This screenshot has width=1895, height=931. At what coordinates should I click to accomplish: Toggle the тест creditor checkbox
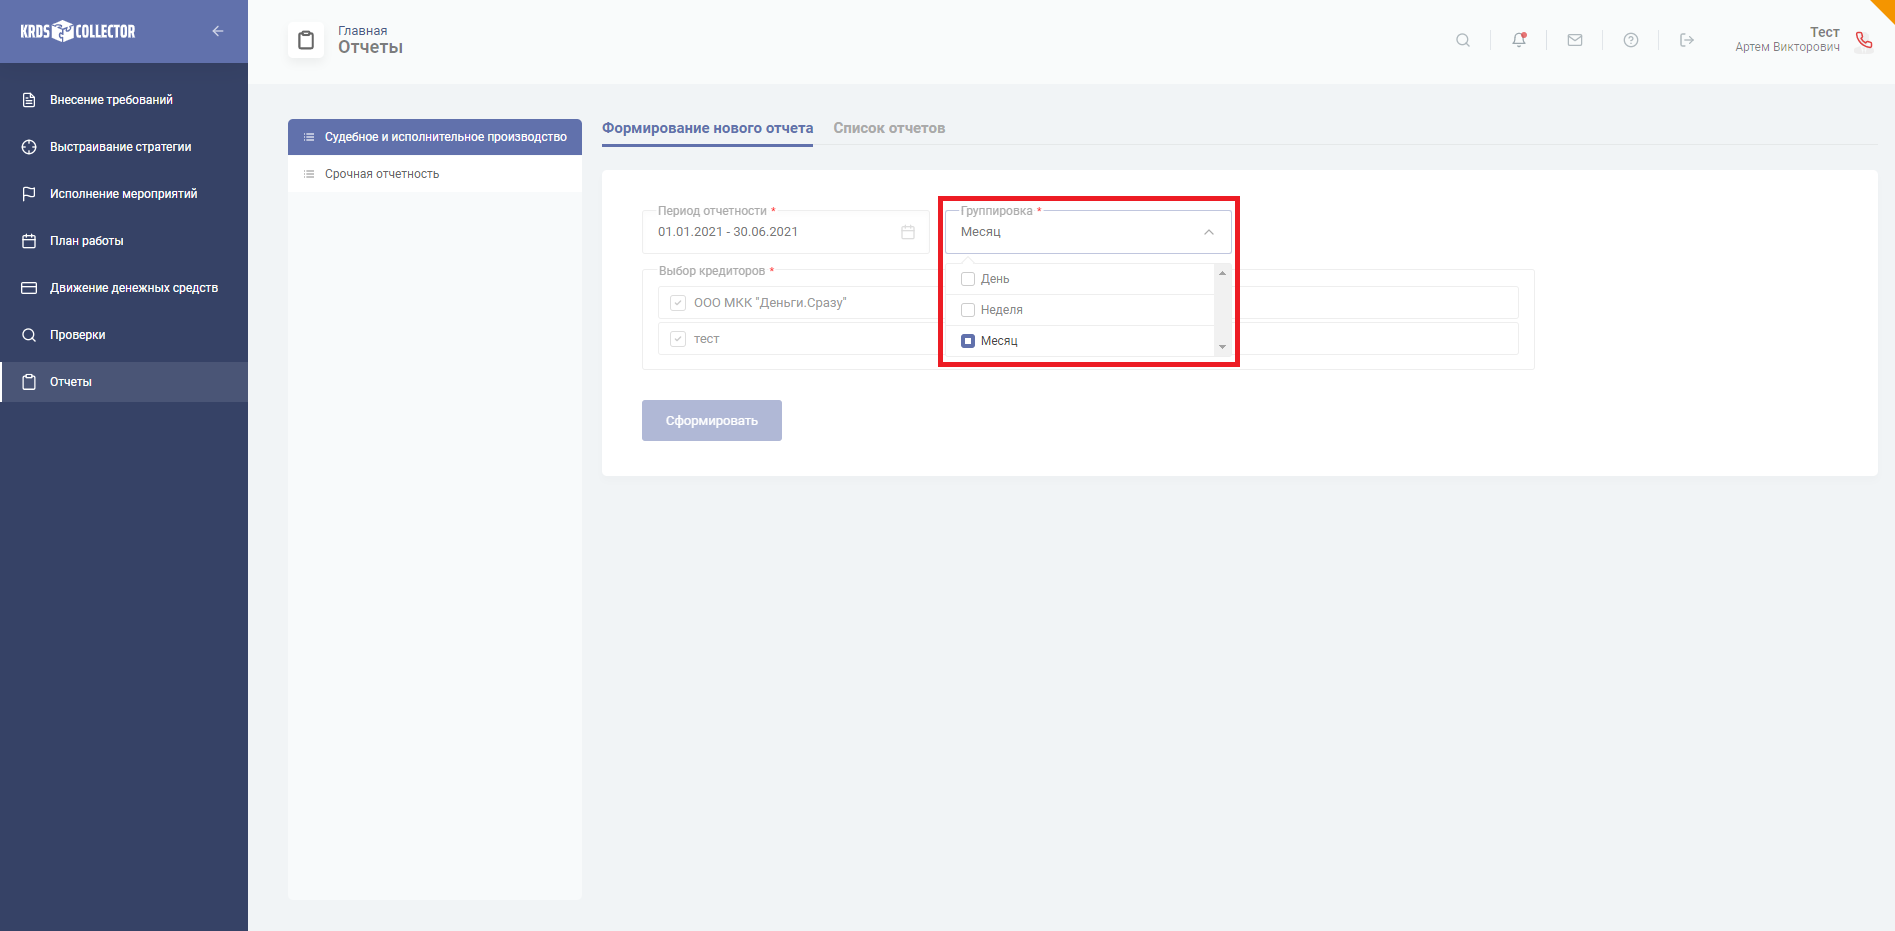coord(678,339)
